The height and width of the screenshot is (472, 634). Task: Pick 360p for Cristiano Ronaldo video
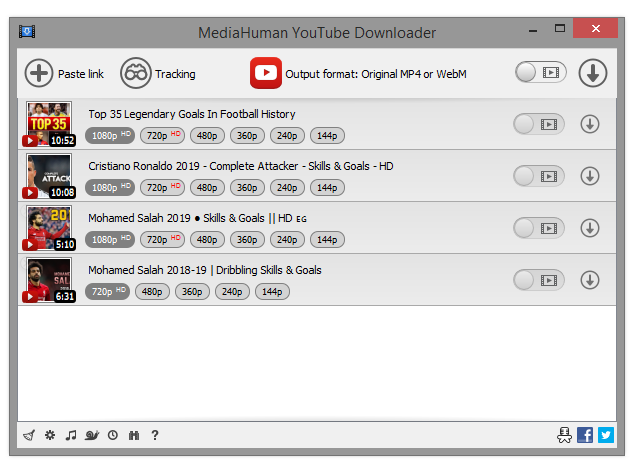(x=247, y=188)
